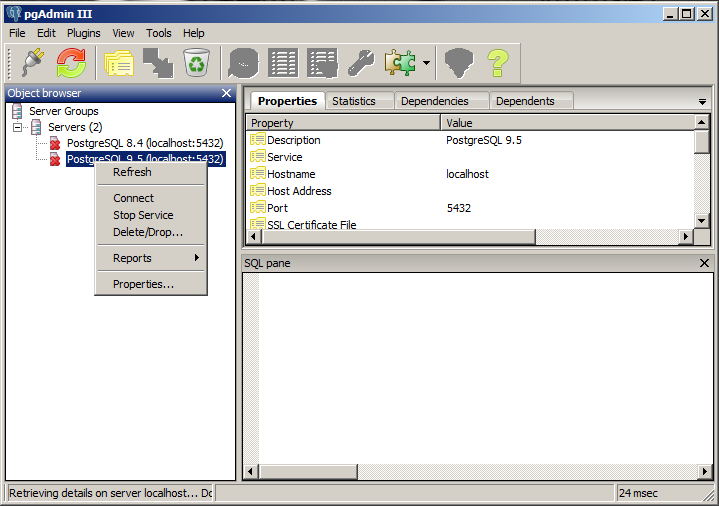
Task: Click the Hostname property row icon
Action: tap(258, 173)
